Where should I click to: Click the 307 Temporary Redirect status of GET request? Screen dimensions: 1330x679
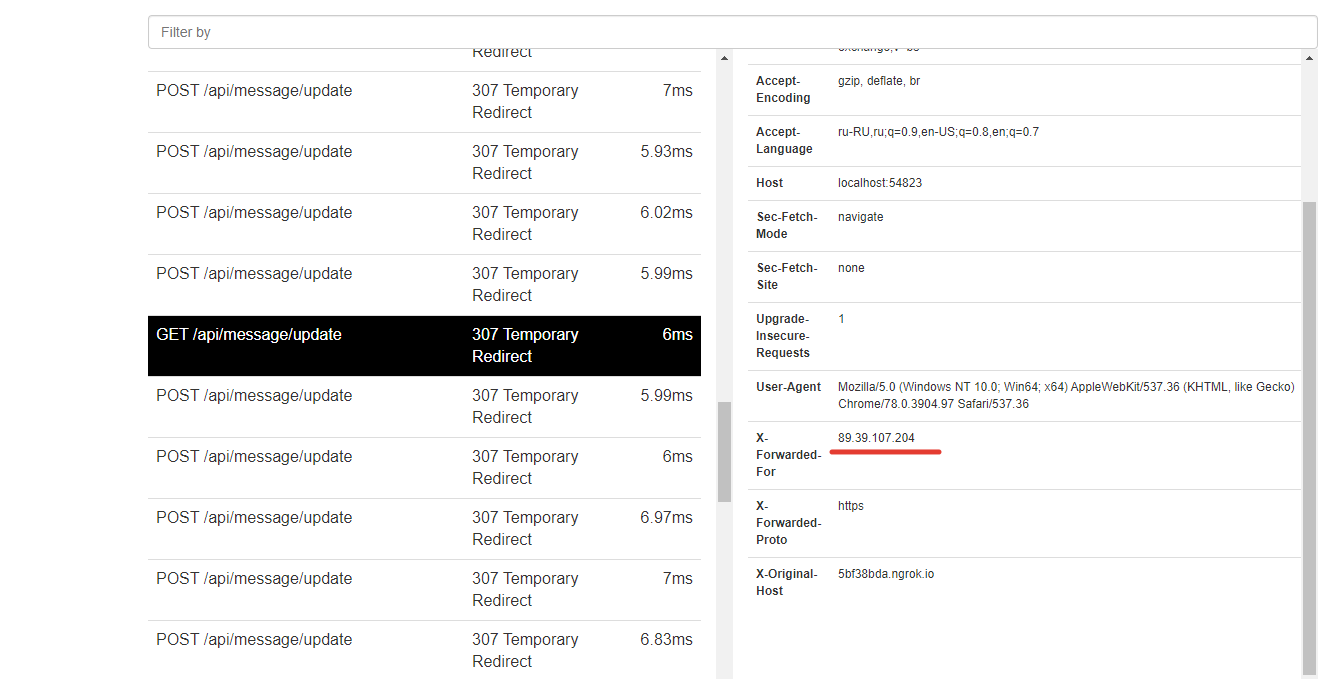click(525, 346)
